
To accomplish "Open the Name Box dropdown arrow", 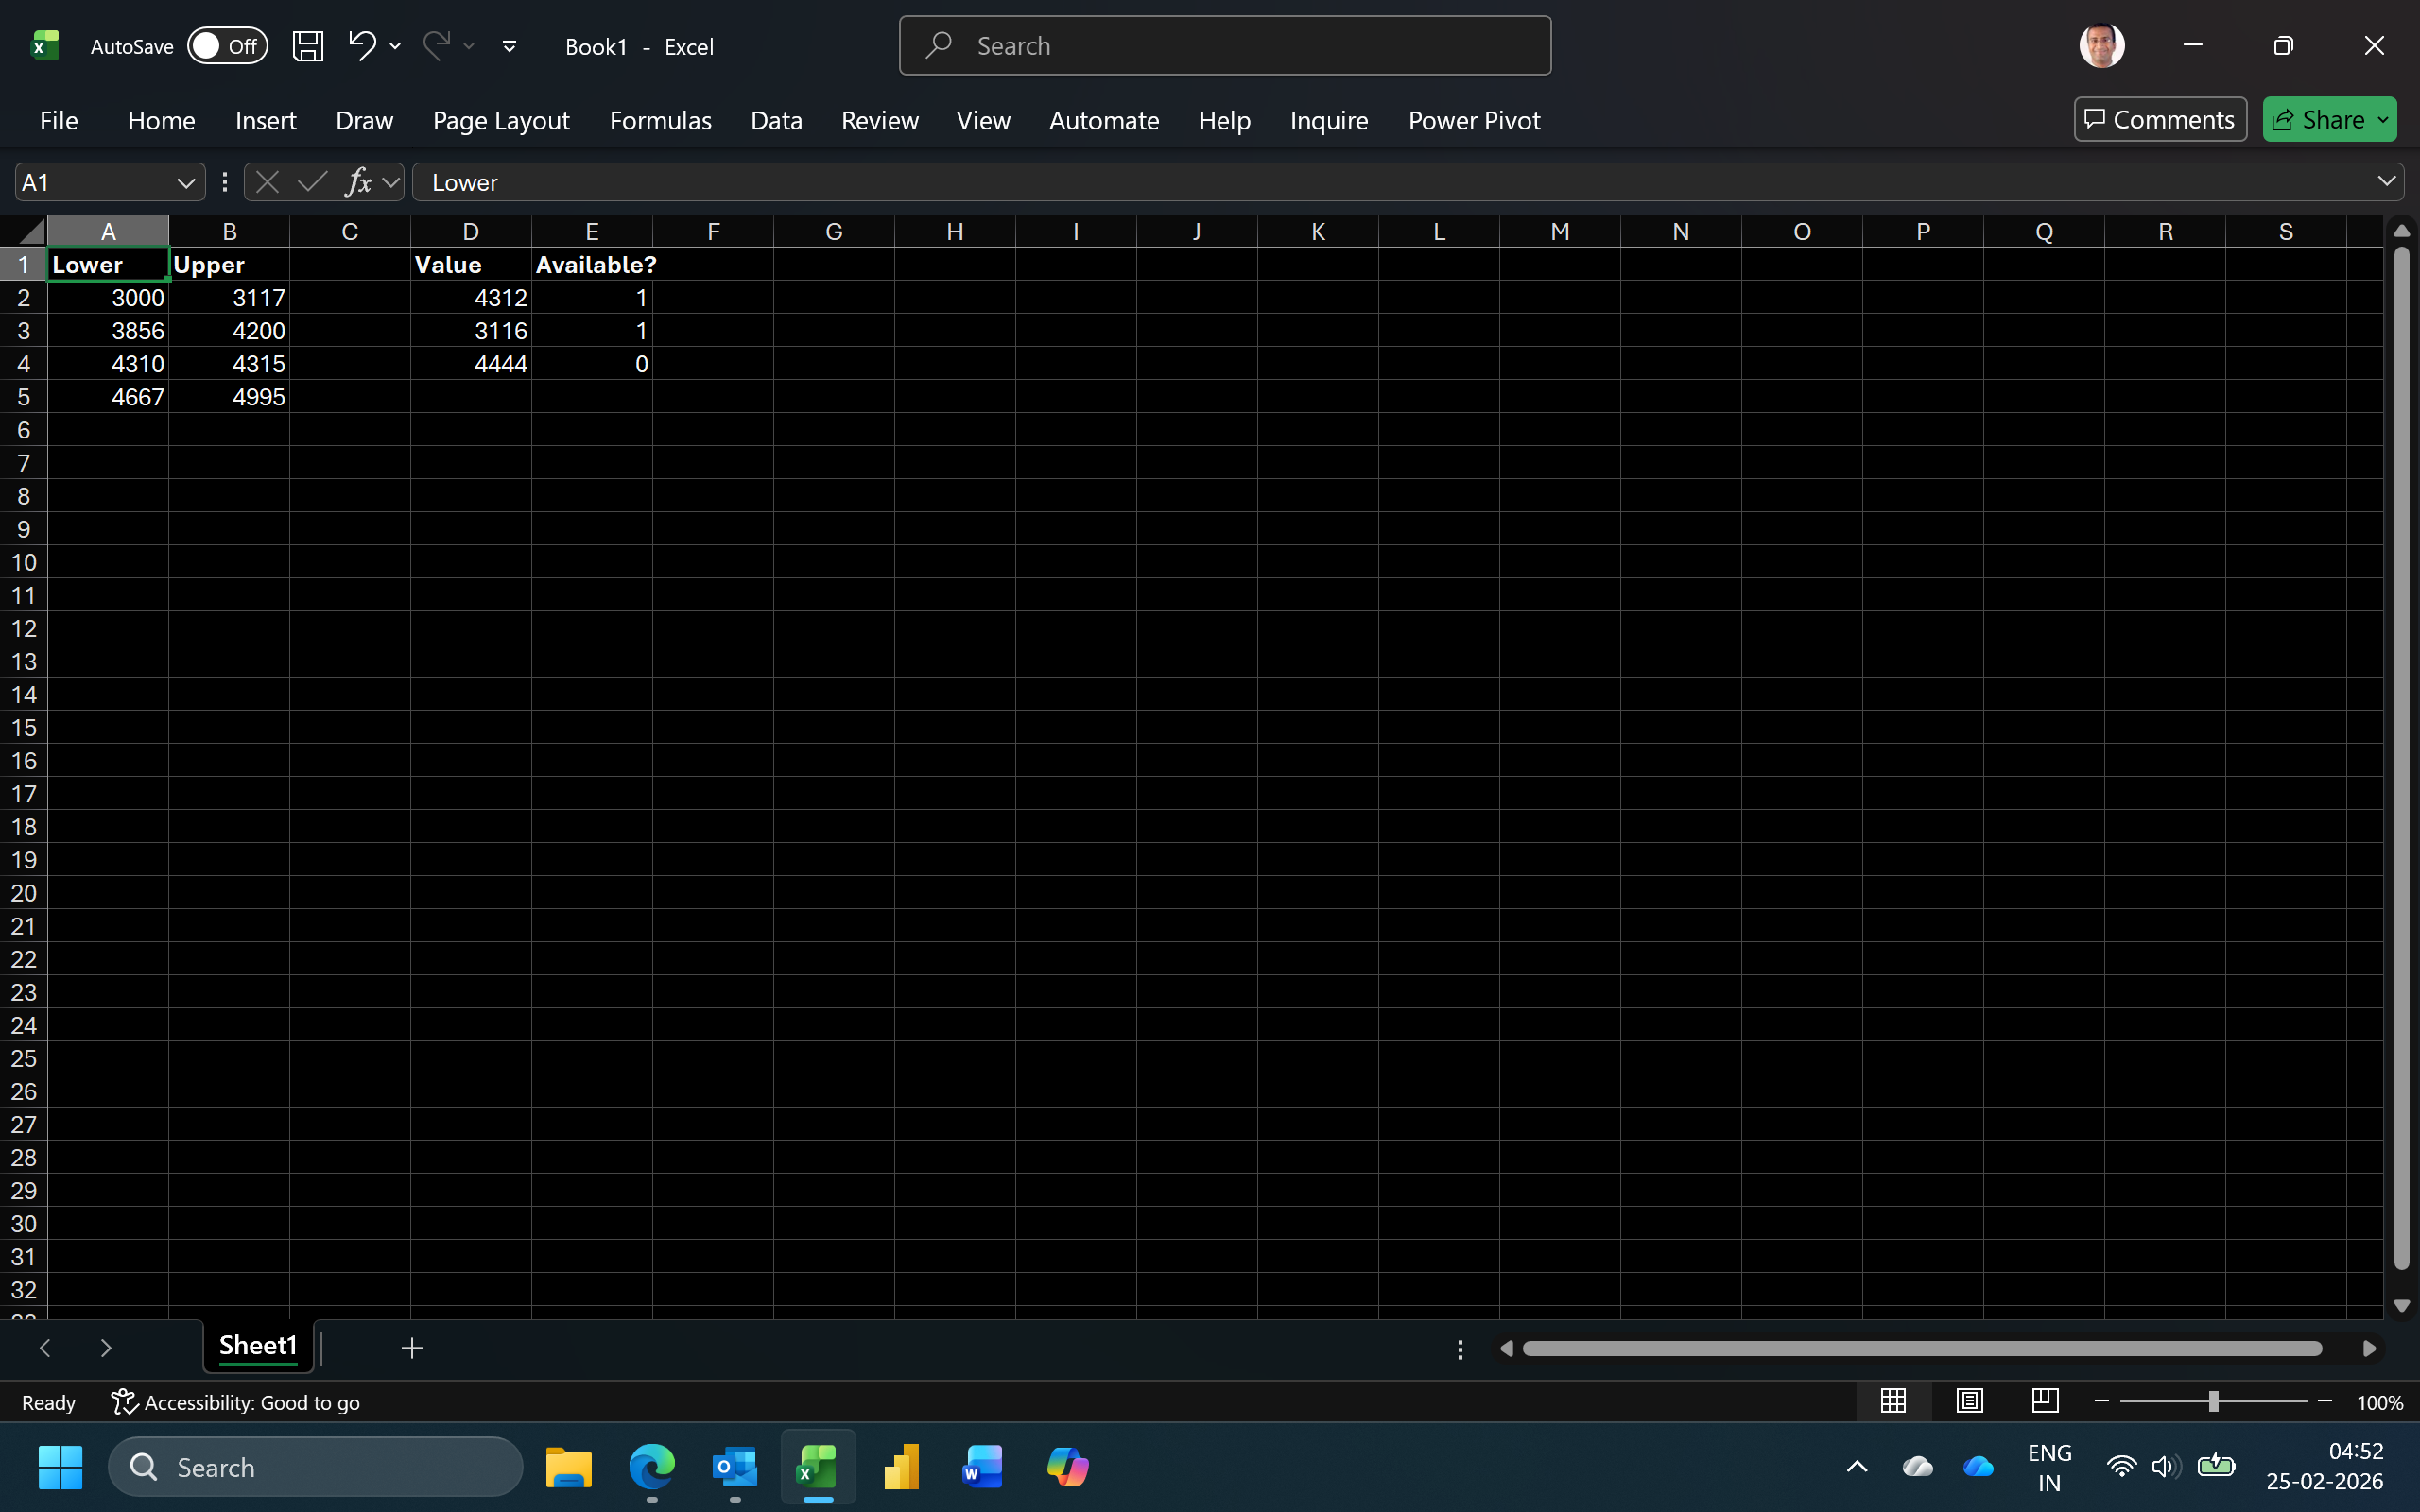I will tap(185, 183).
